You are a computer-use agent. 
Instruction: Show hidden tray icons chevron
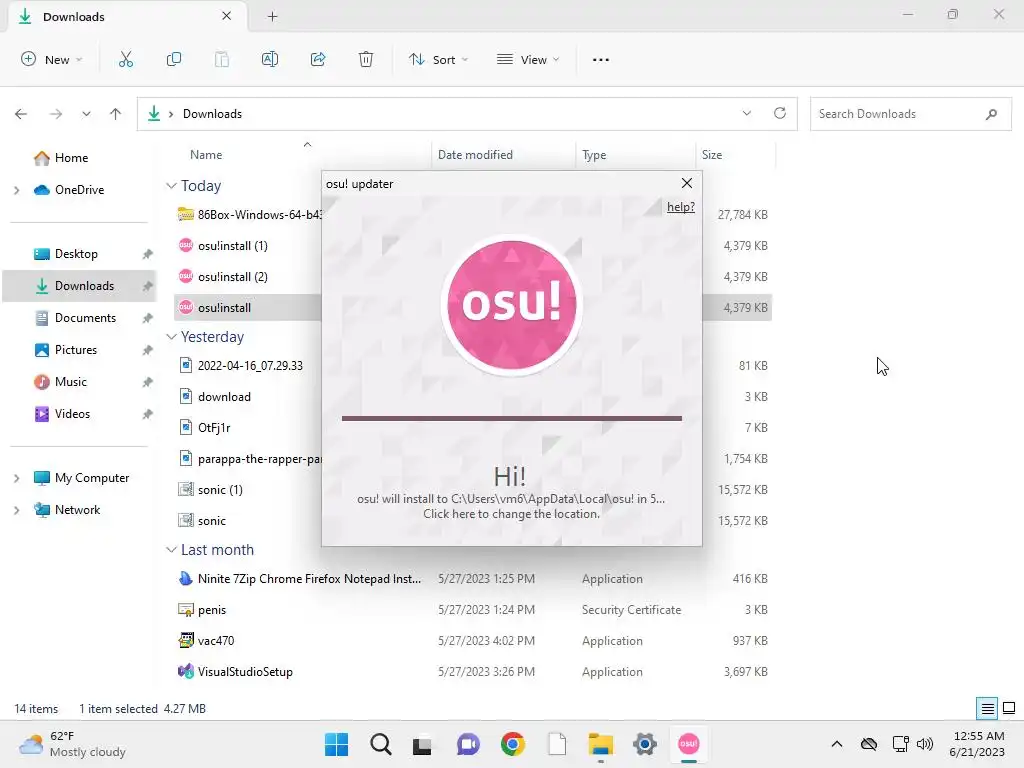click(837, 744)
